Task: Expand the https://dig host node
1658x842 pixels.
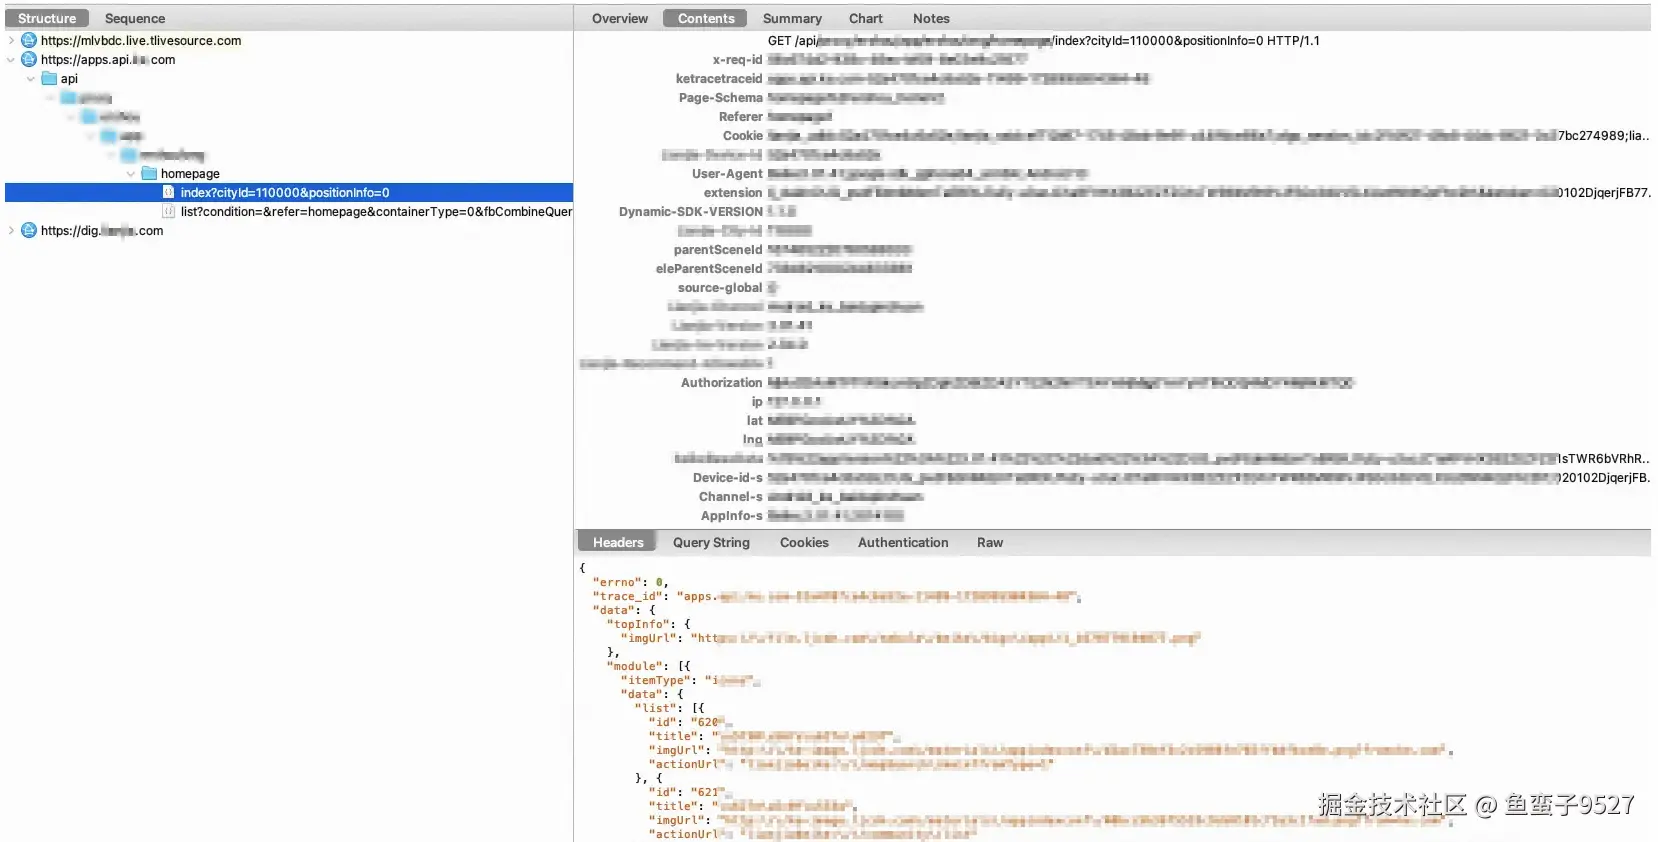Action: click(x=11, y=231)
